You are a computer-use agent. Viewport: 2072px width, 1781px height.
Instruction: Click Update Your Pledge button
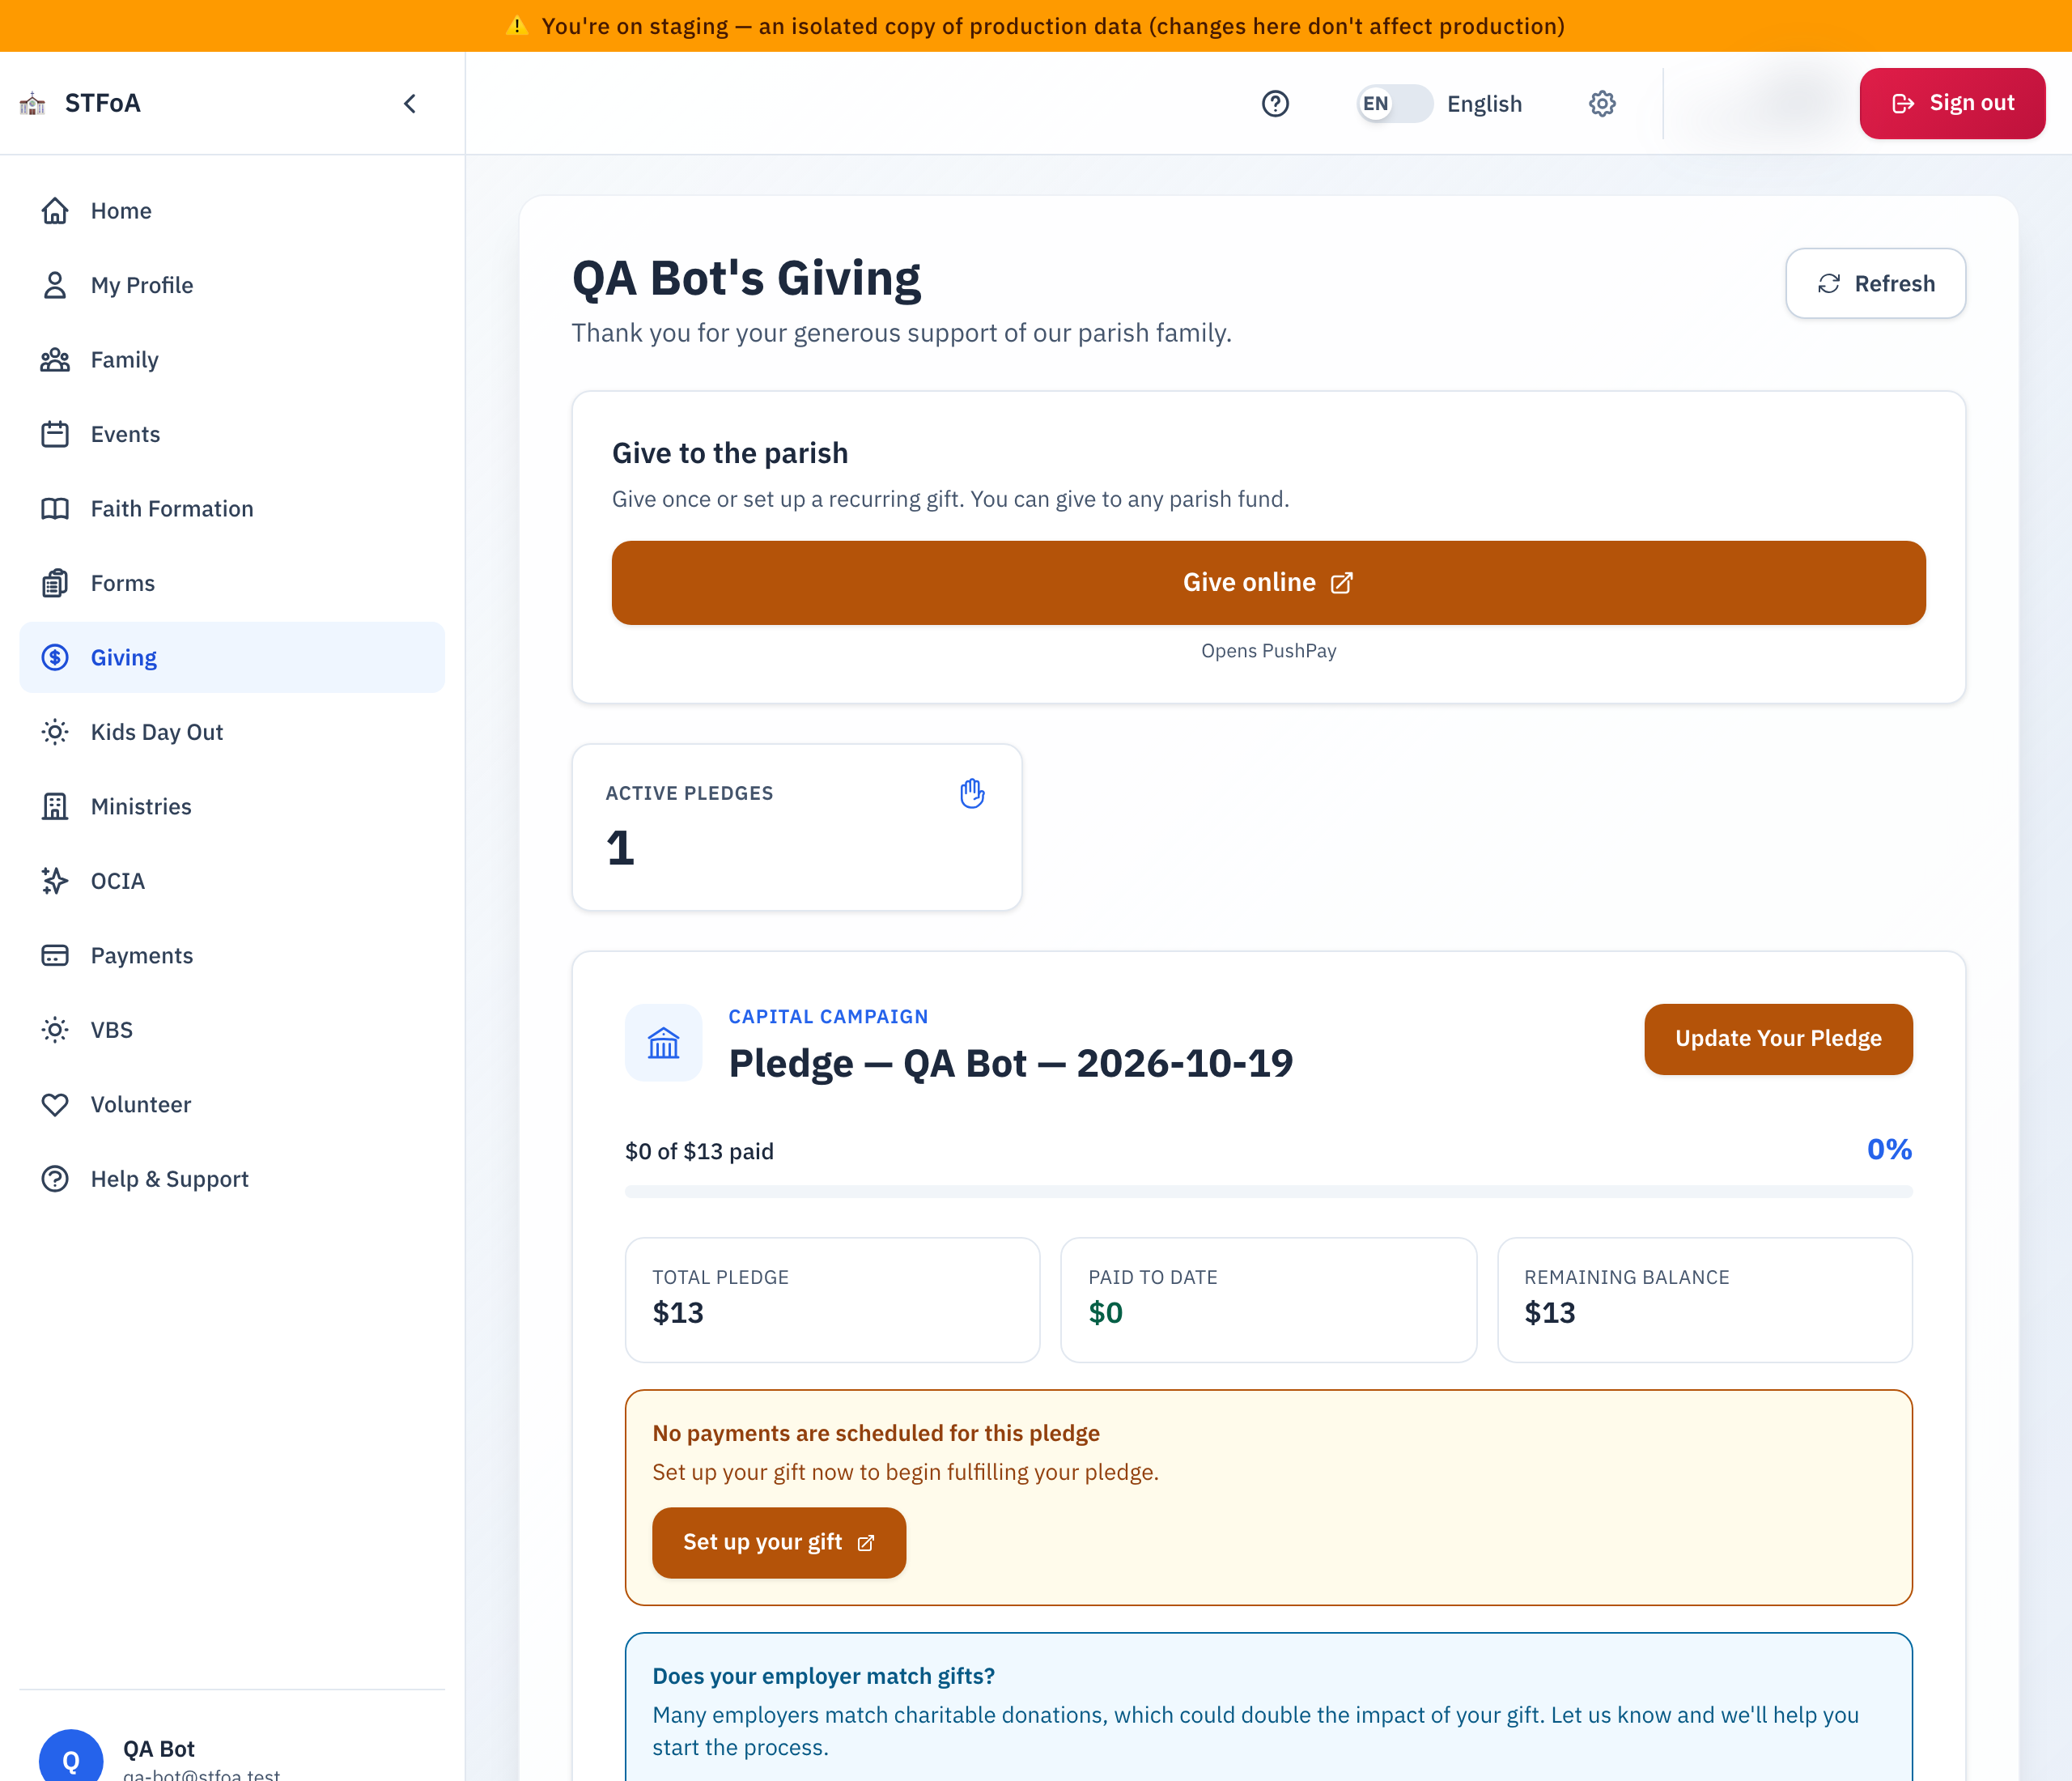click(x=1778, y=1039)
